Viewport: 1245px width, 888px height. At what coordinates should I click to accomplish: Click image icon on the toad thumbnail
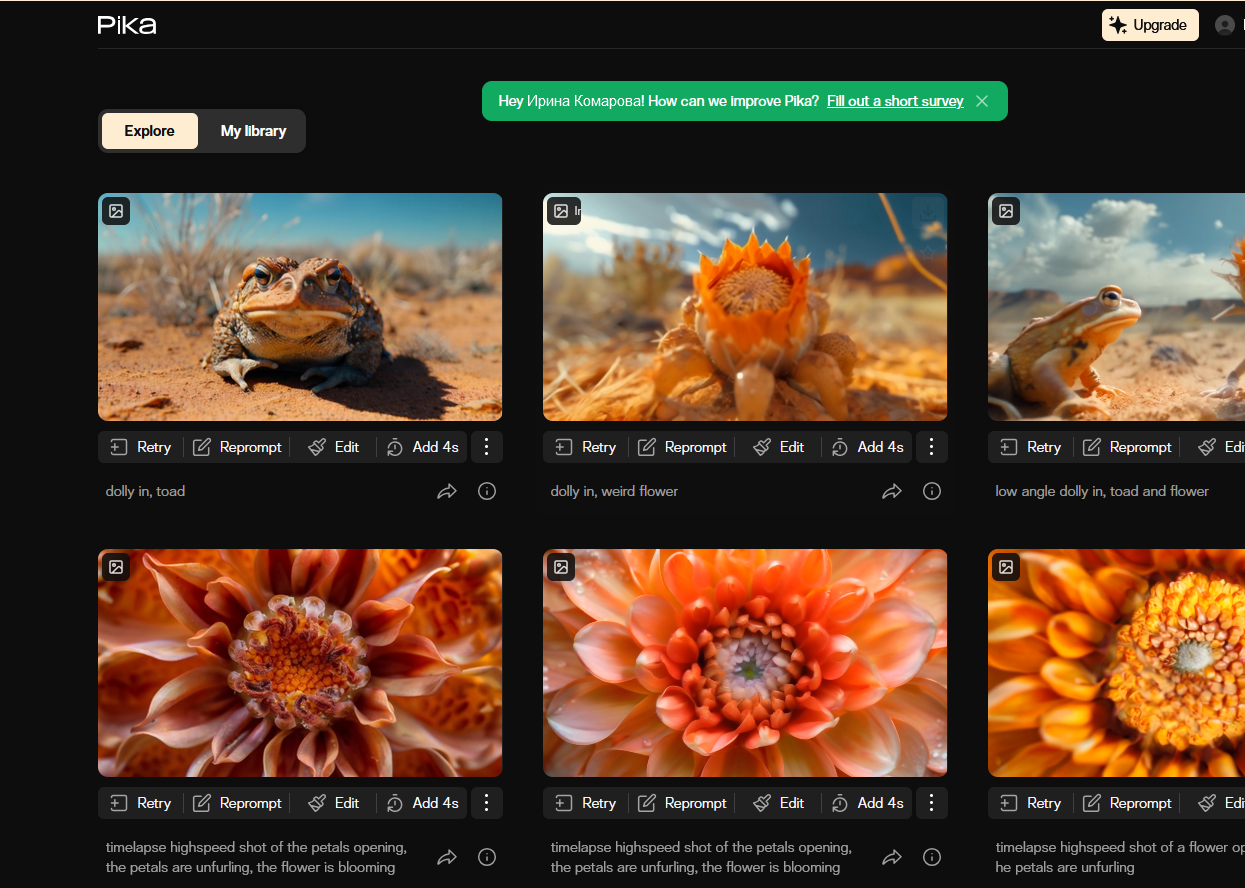coord(116,211)
